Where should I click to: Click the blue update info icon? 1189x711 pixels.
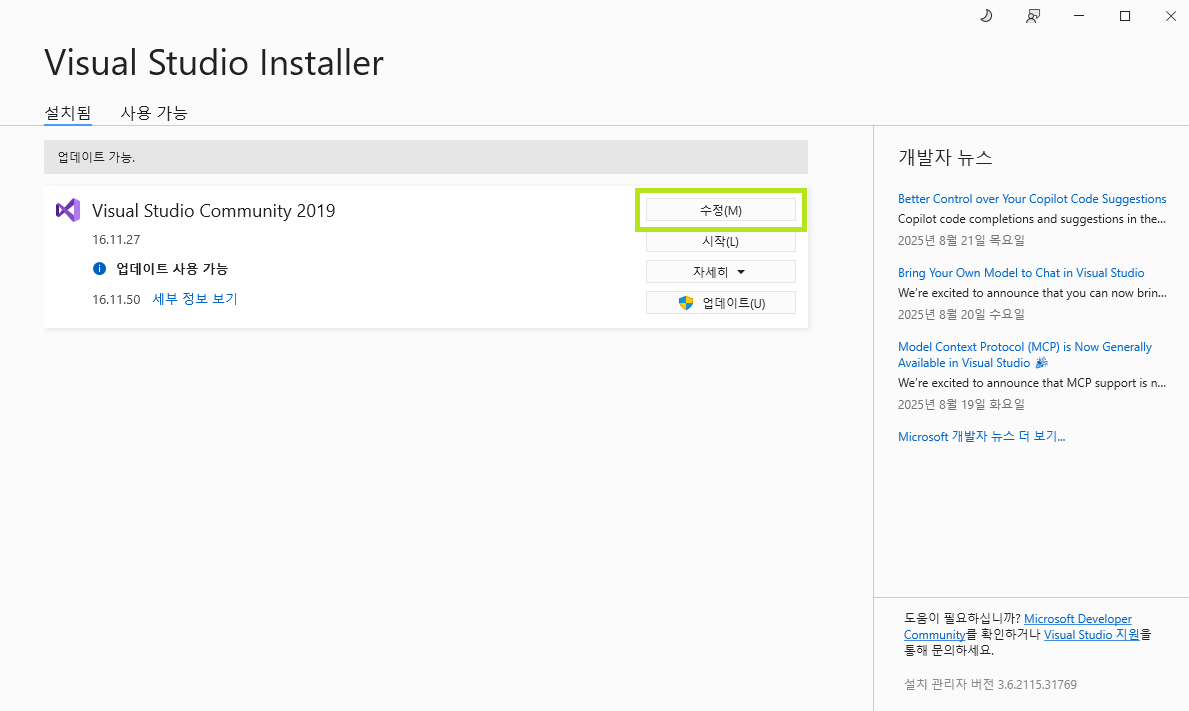pyautogui.click(x=99, y=268)
